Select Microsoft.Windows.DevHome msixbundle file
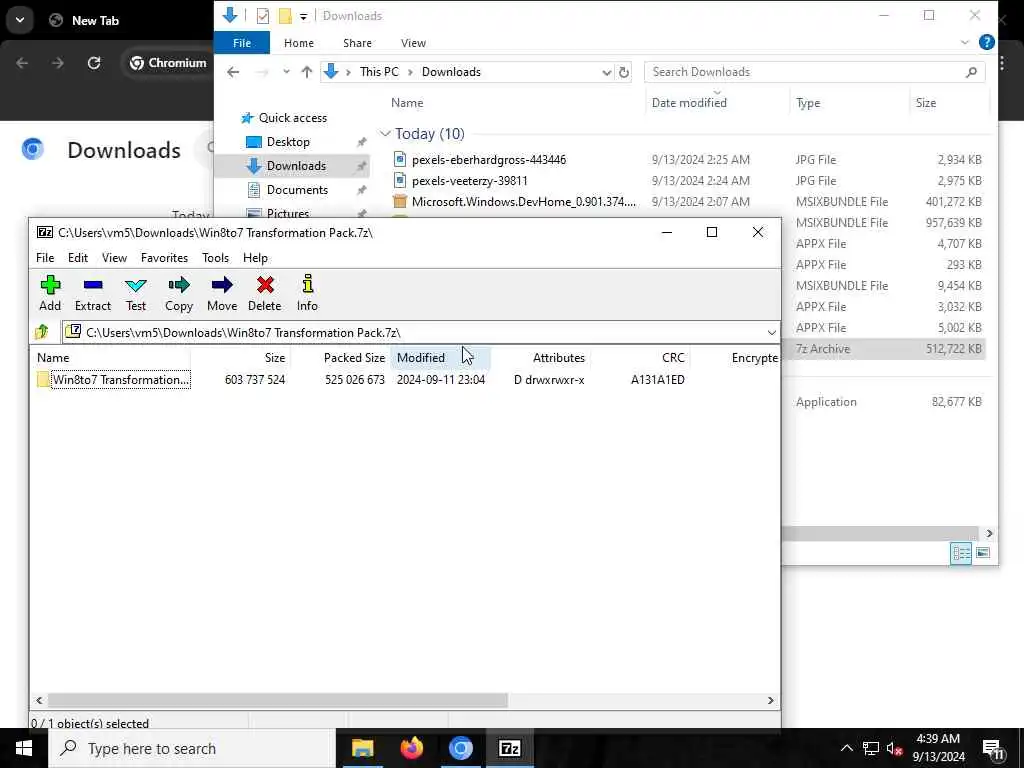Screen dimensions: 1024x768 [x=523, y=202]
